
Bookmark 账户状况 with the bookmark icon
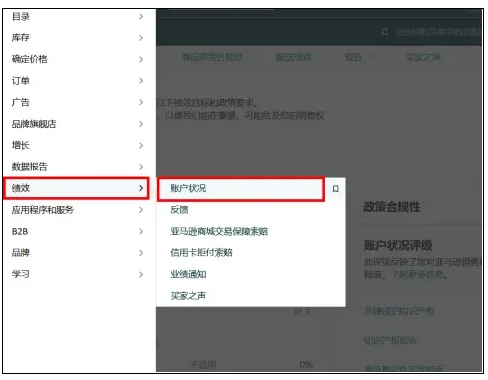(x=336, y=189)
